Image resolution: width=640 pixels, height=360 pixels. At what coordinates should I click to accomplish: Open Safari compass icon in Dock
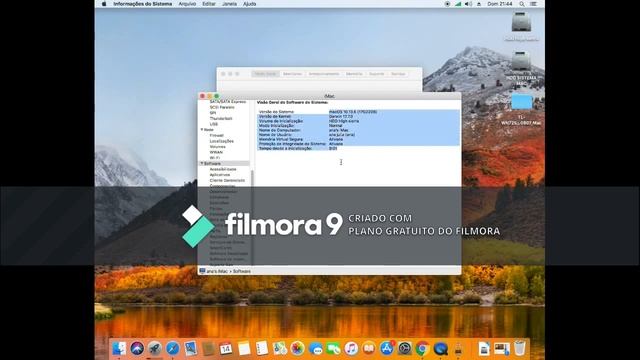(x=173, y=348)
